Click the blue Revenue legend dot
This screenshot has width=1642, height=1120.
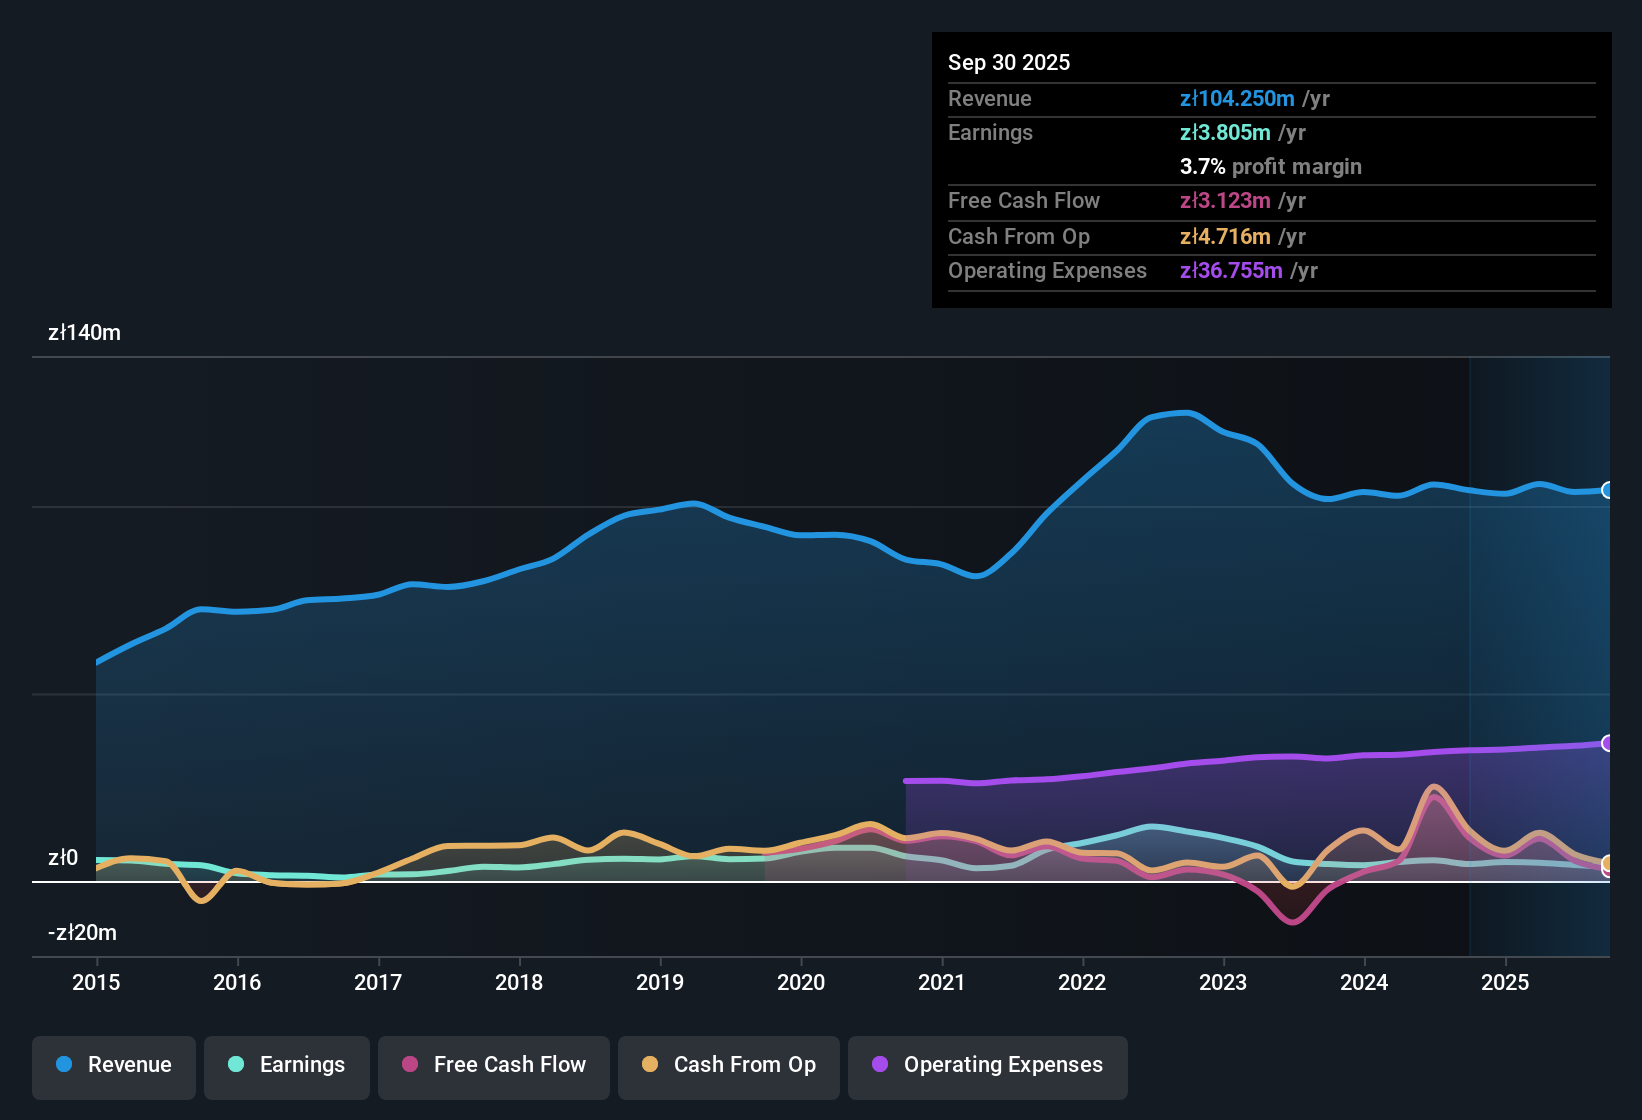(63, 1066)
